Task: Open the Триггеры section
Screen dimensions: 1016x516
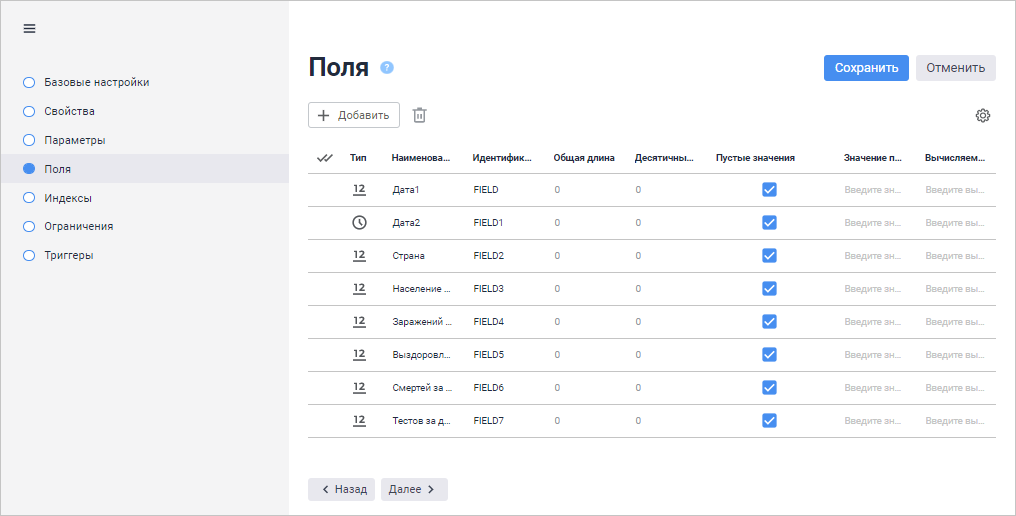Action: [69, 255]
